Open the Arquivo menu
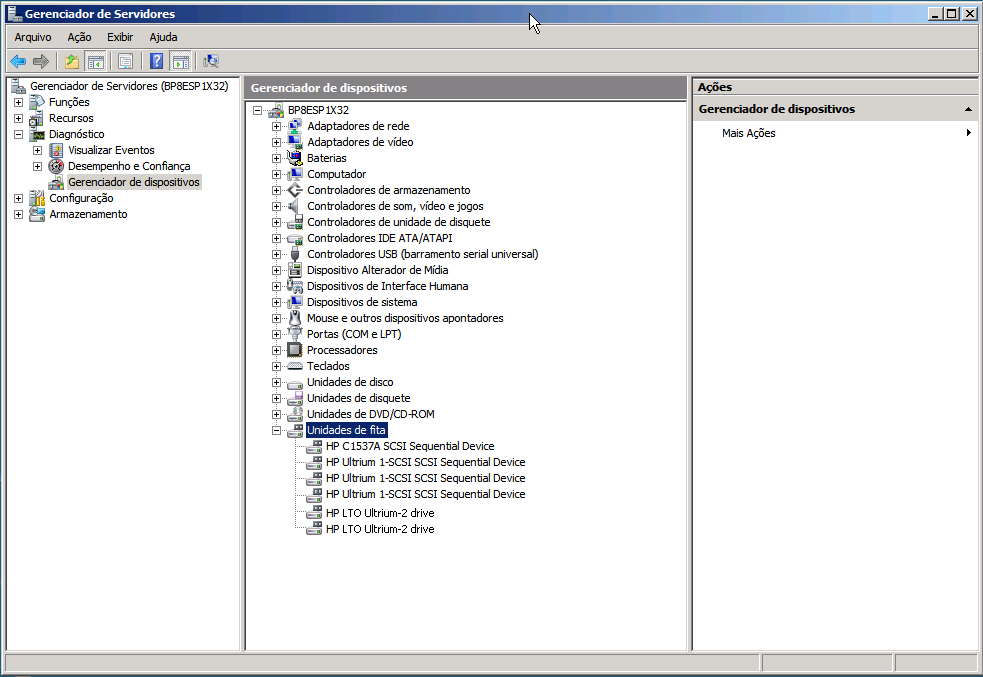Image resolution: width=983 pixels, height=677 pixels. point(33,37)
